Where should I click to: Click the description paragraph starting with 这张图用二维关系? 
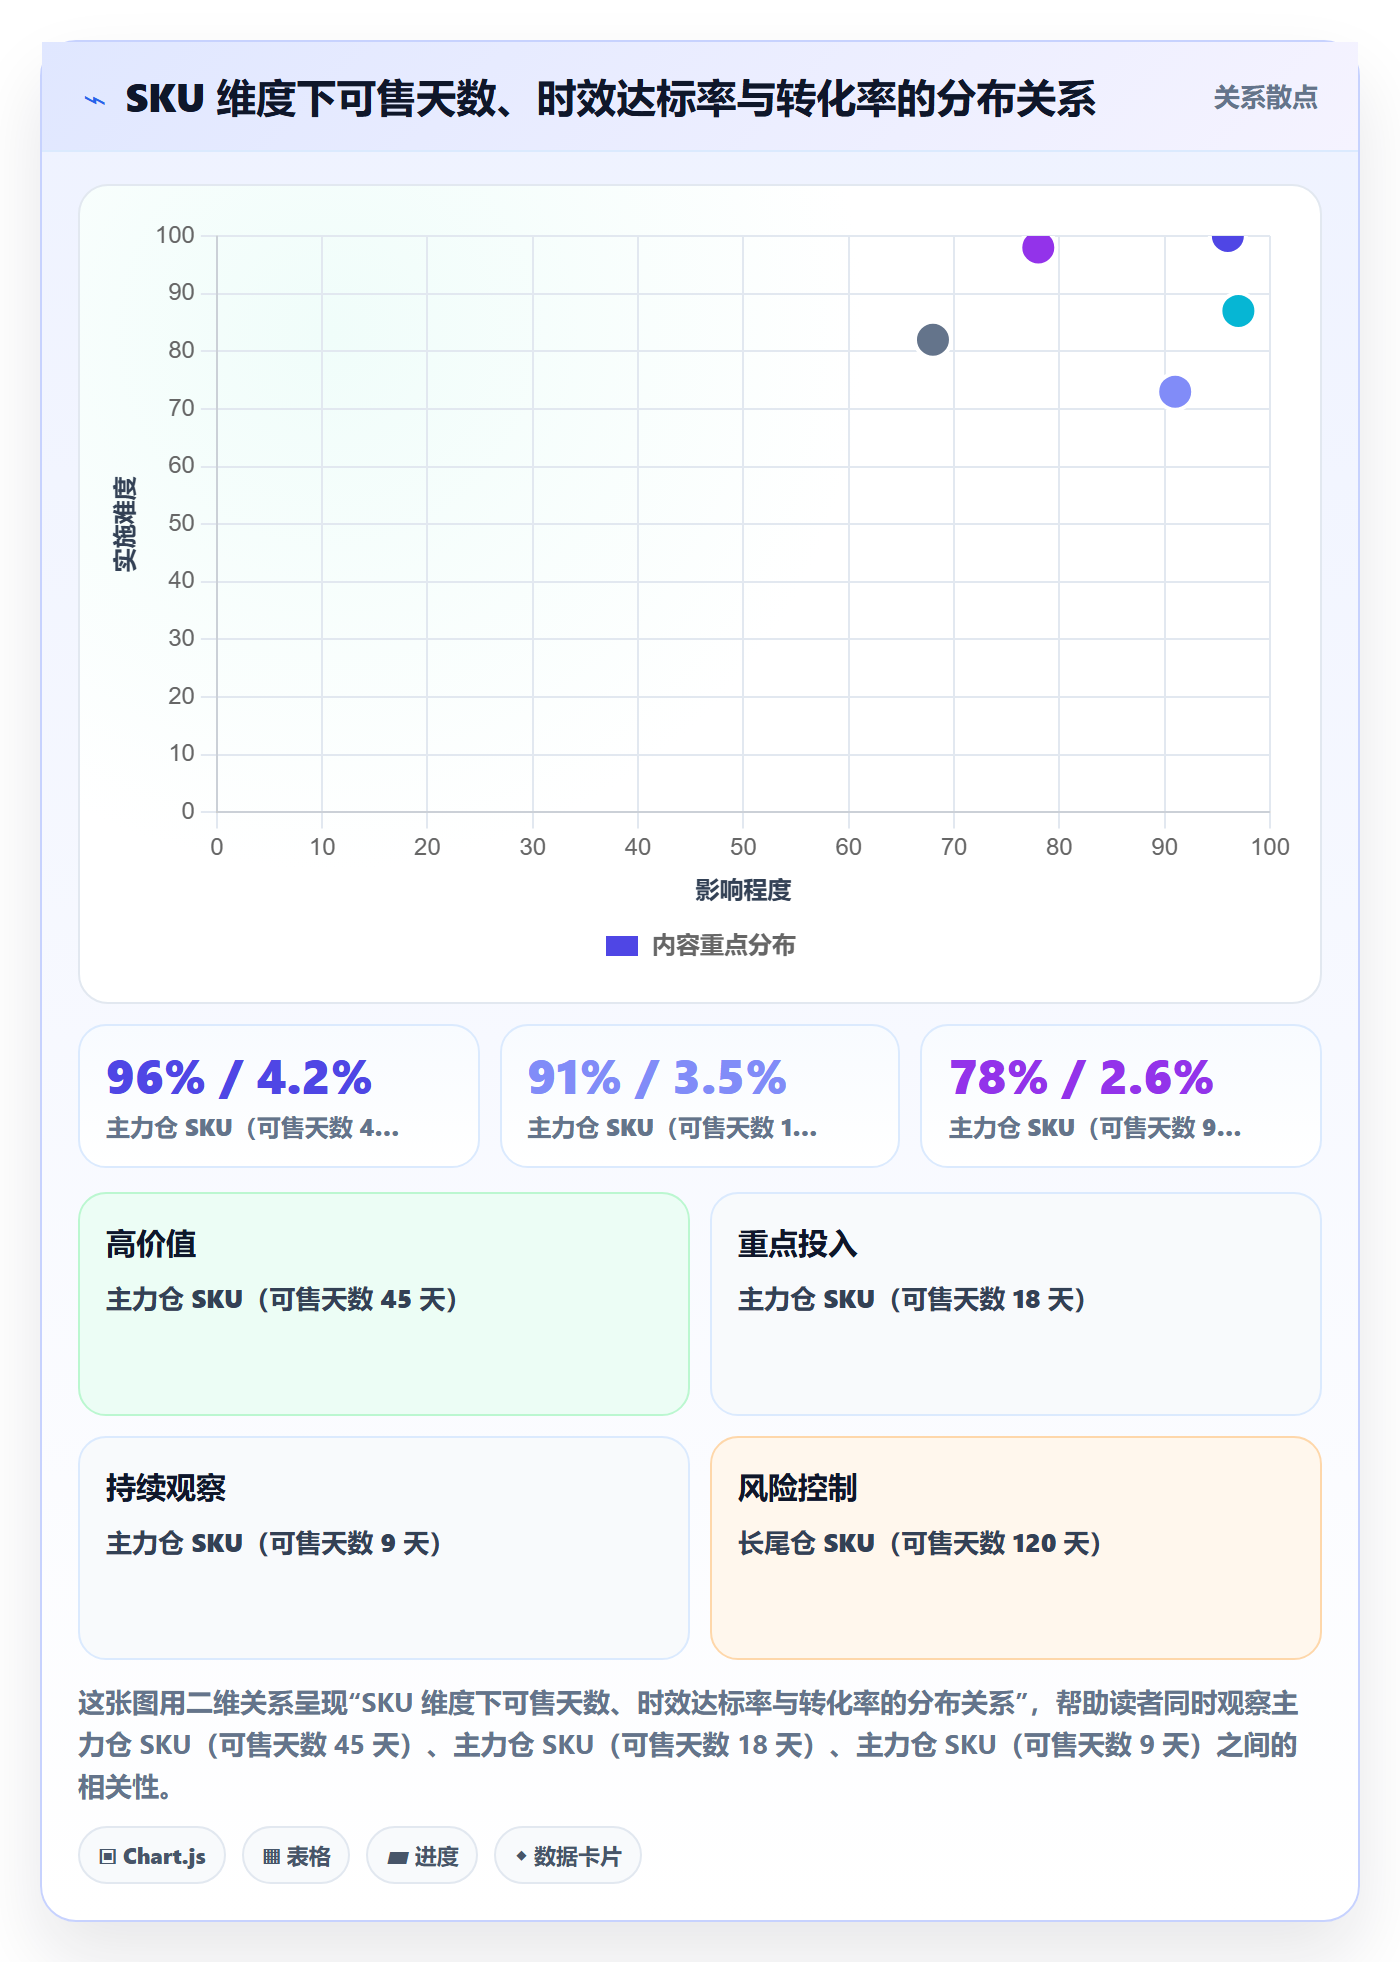[x=688, y=1745]
